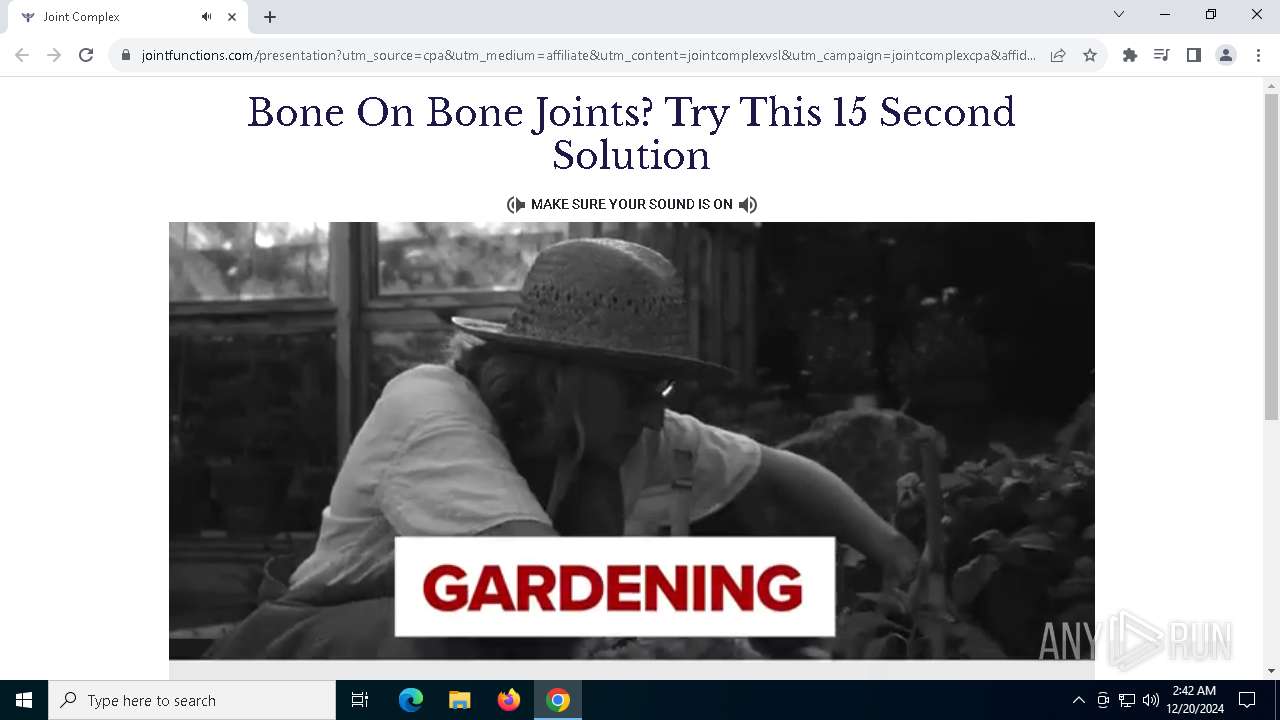View site security lock information
Screen dimensions: 1280x720
pos(126,55)
